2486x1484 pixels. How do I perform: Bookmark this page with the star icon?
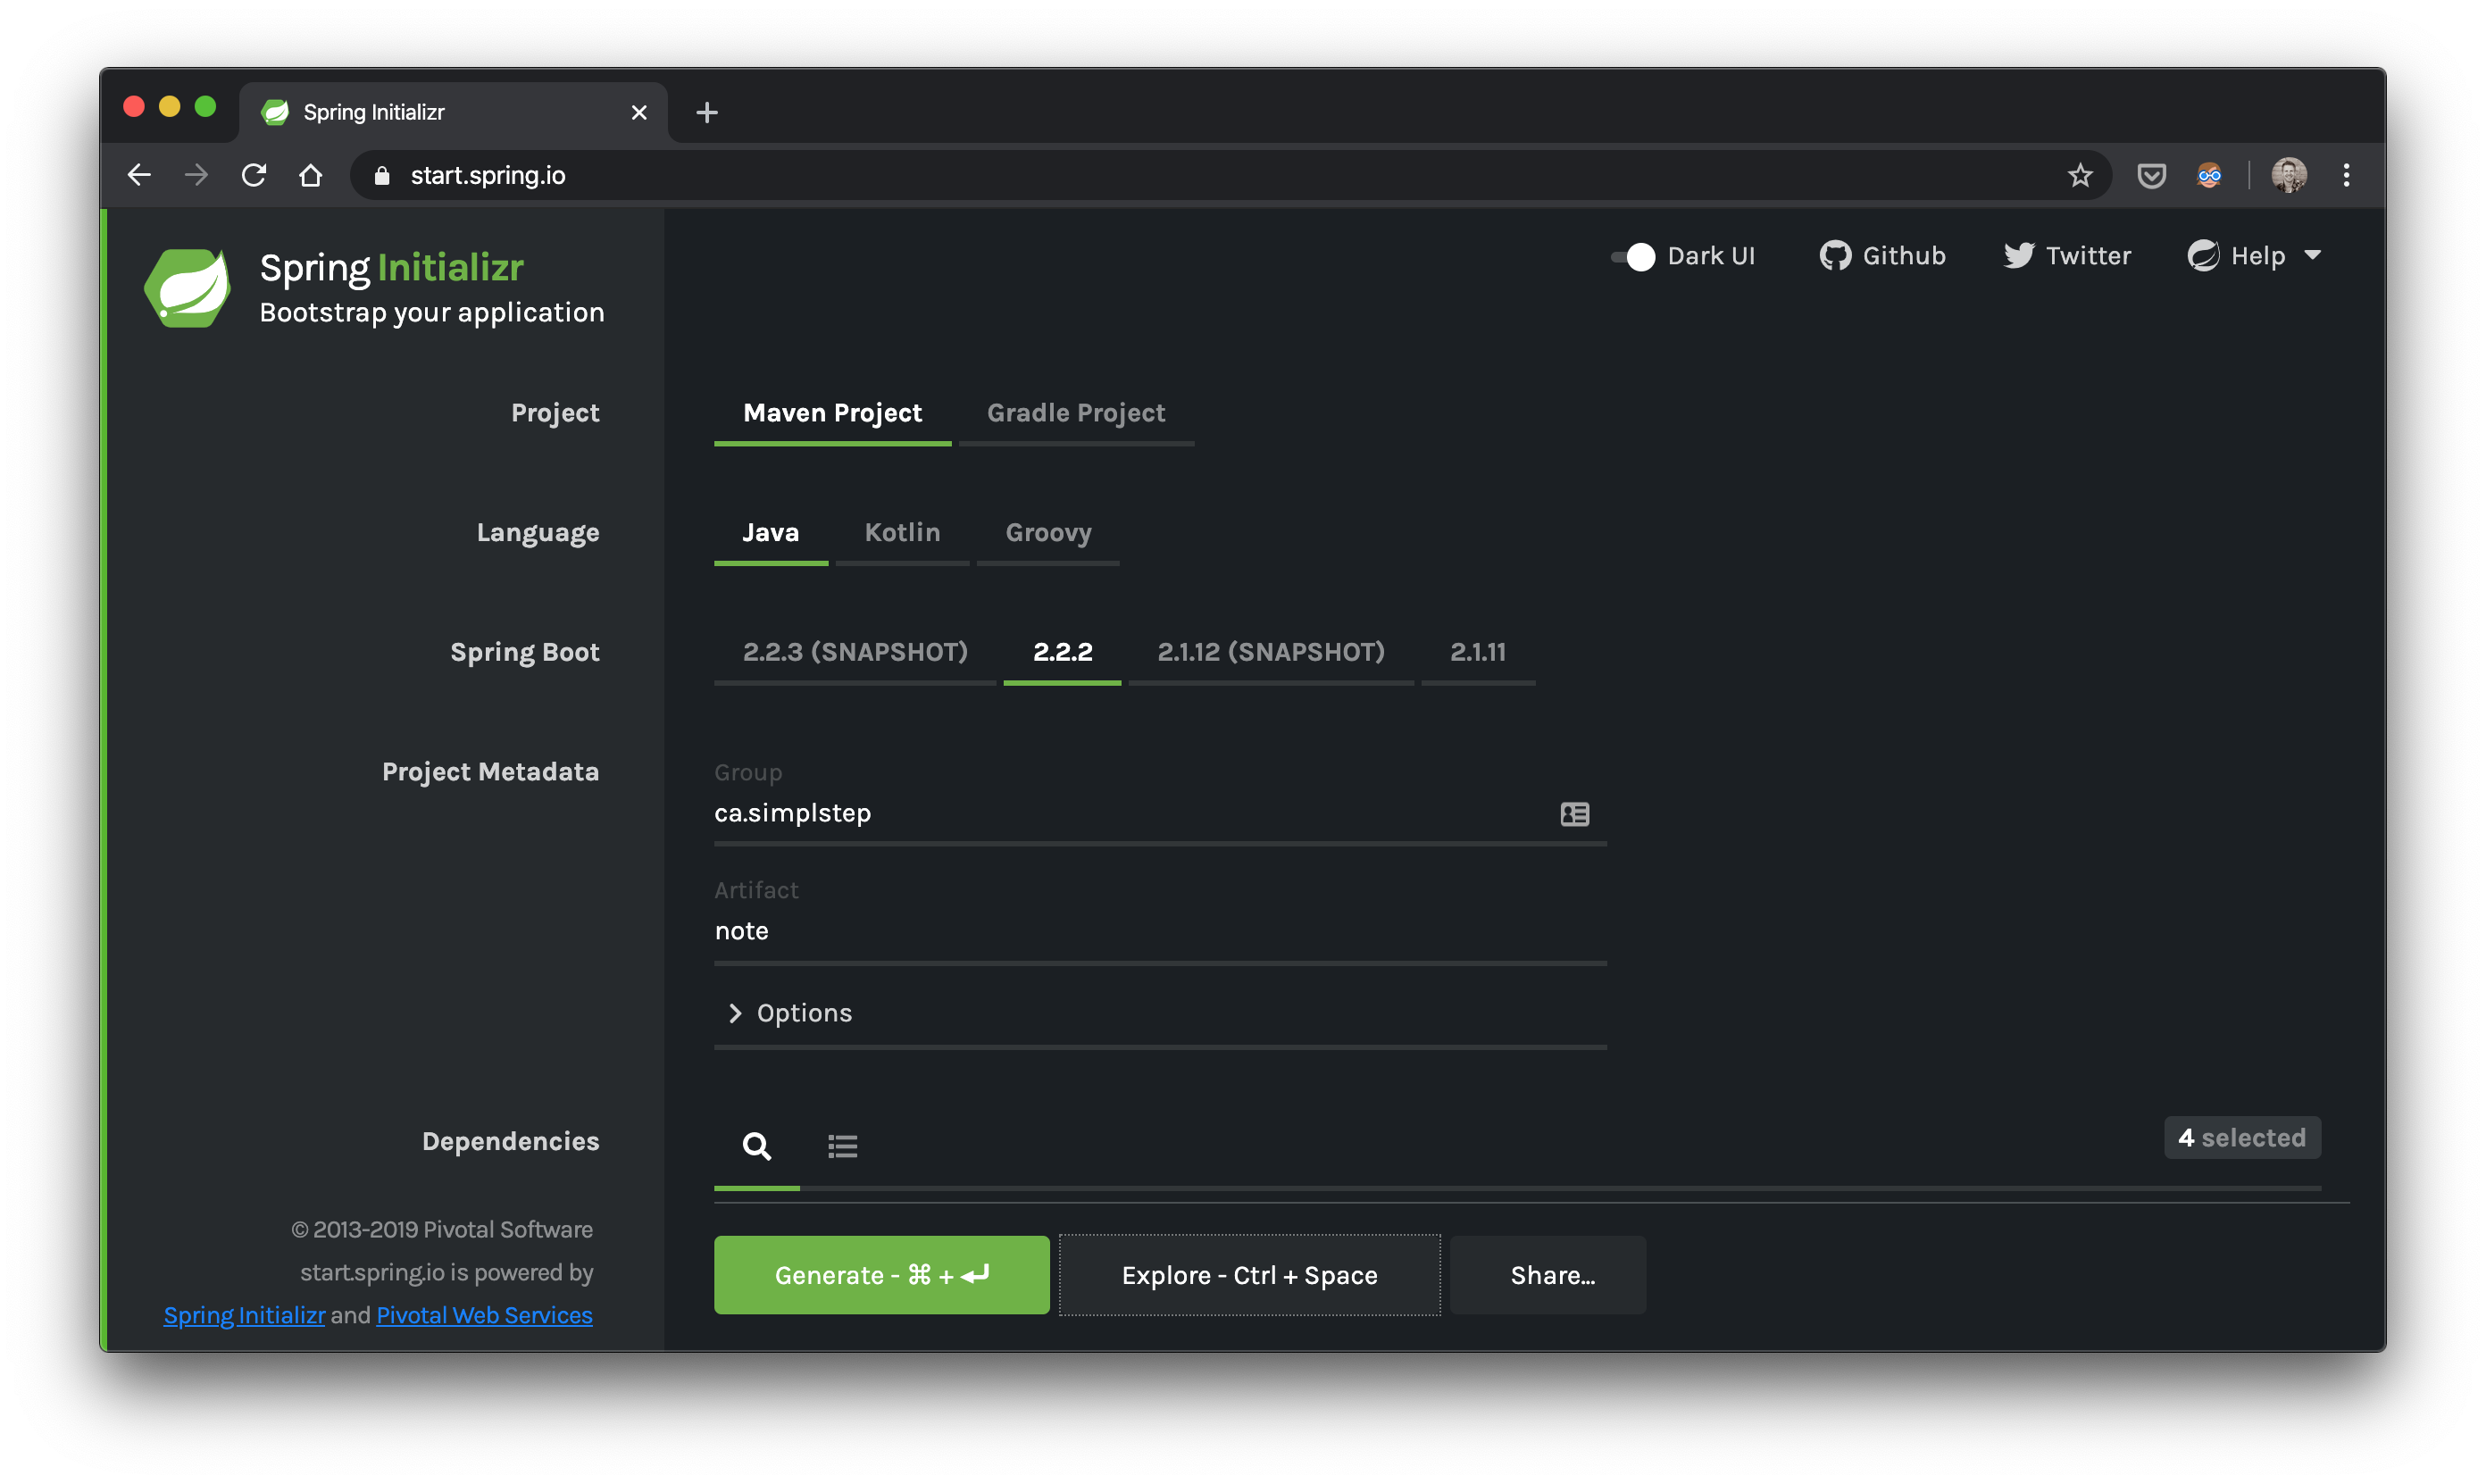2080,175
